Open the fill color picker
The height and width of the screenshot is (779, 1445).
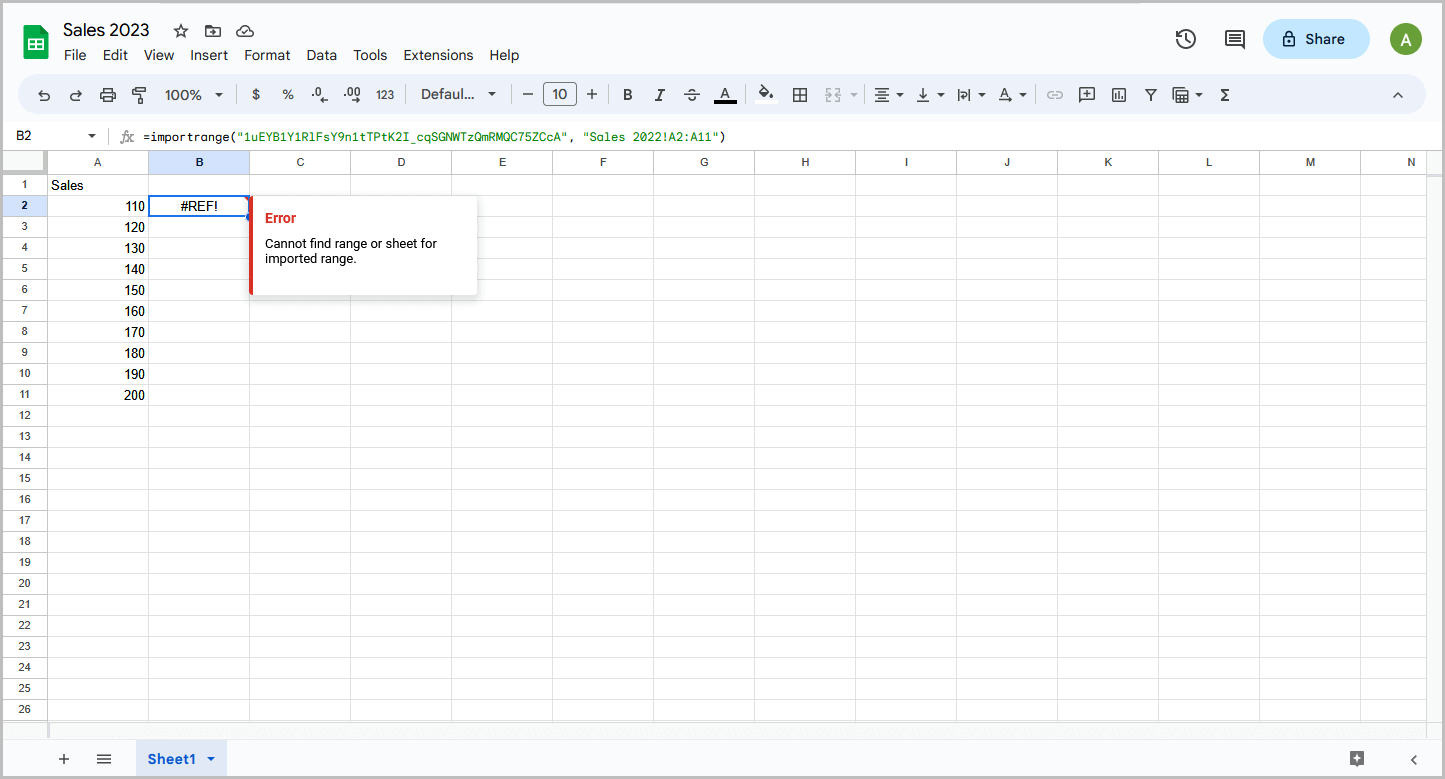coord(765,94)
